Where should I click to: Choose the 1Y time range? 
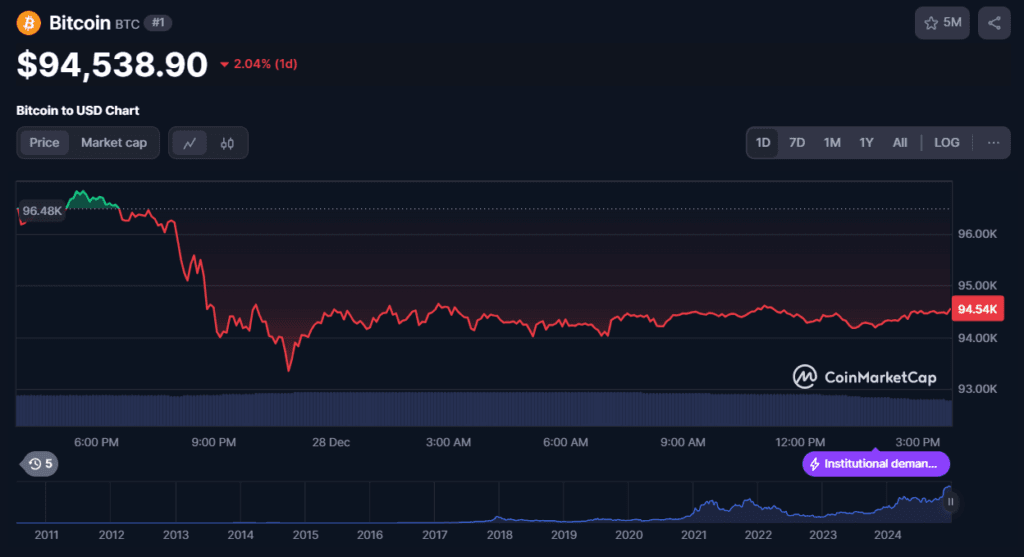[x=866, y=142]
